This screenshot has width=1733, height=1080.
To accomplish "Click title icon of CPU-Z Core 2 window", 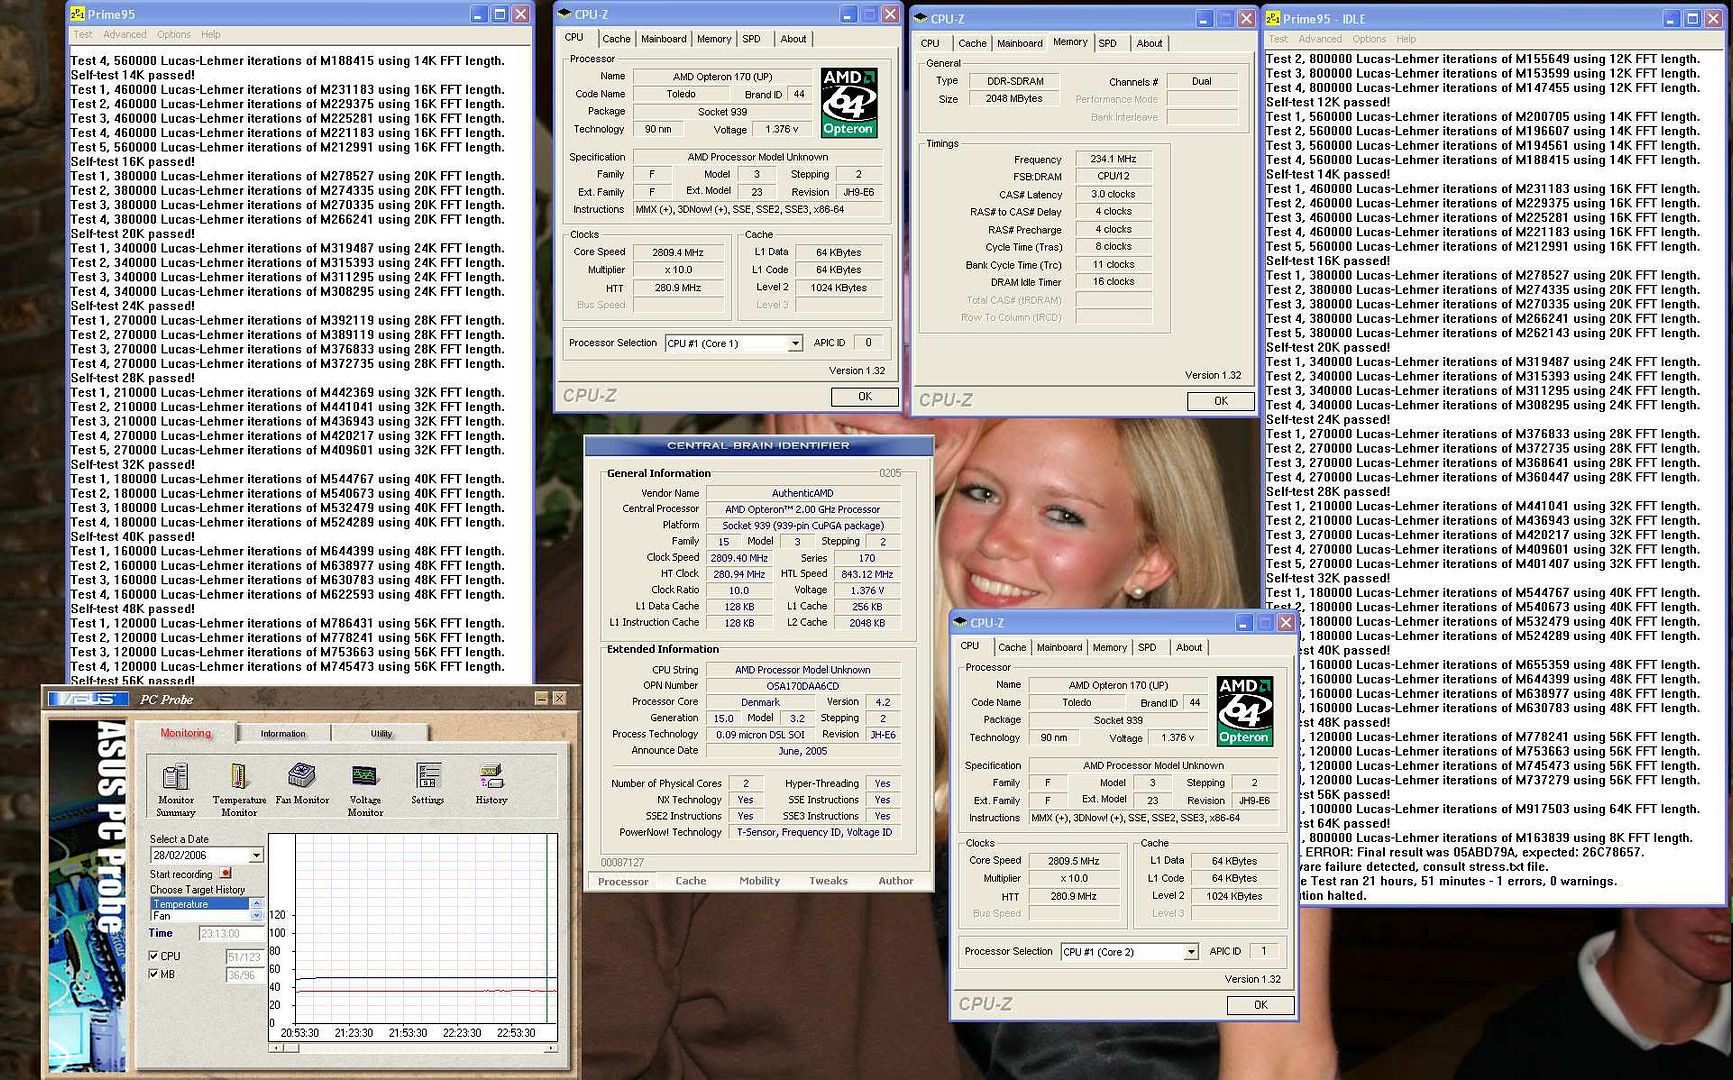I will coord(960,622).
